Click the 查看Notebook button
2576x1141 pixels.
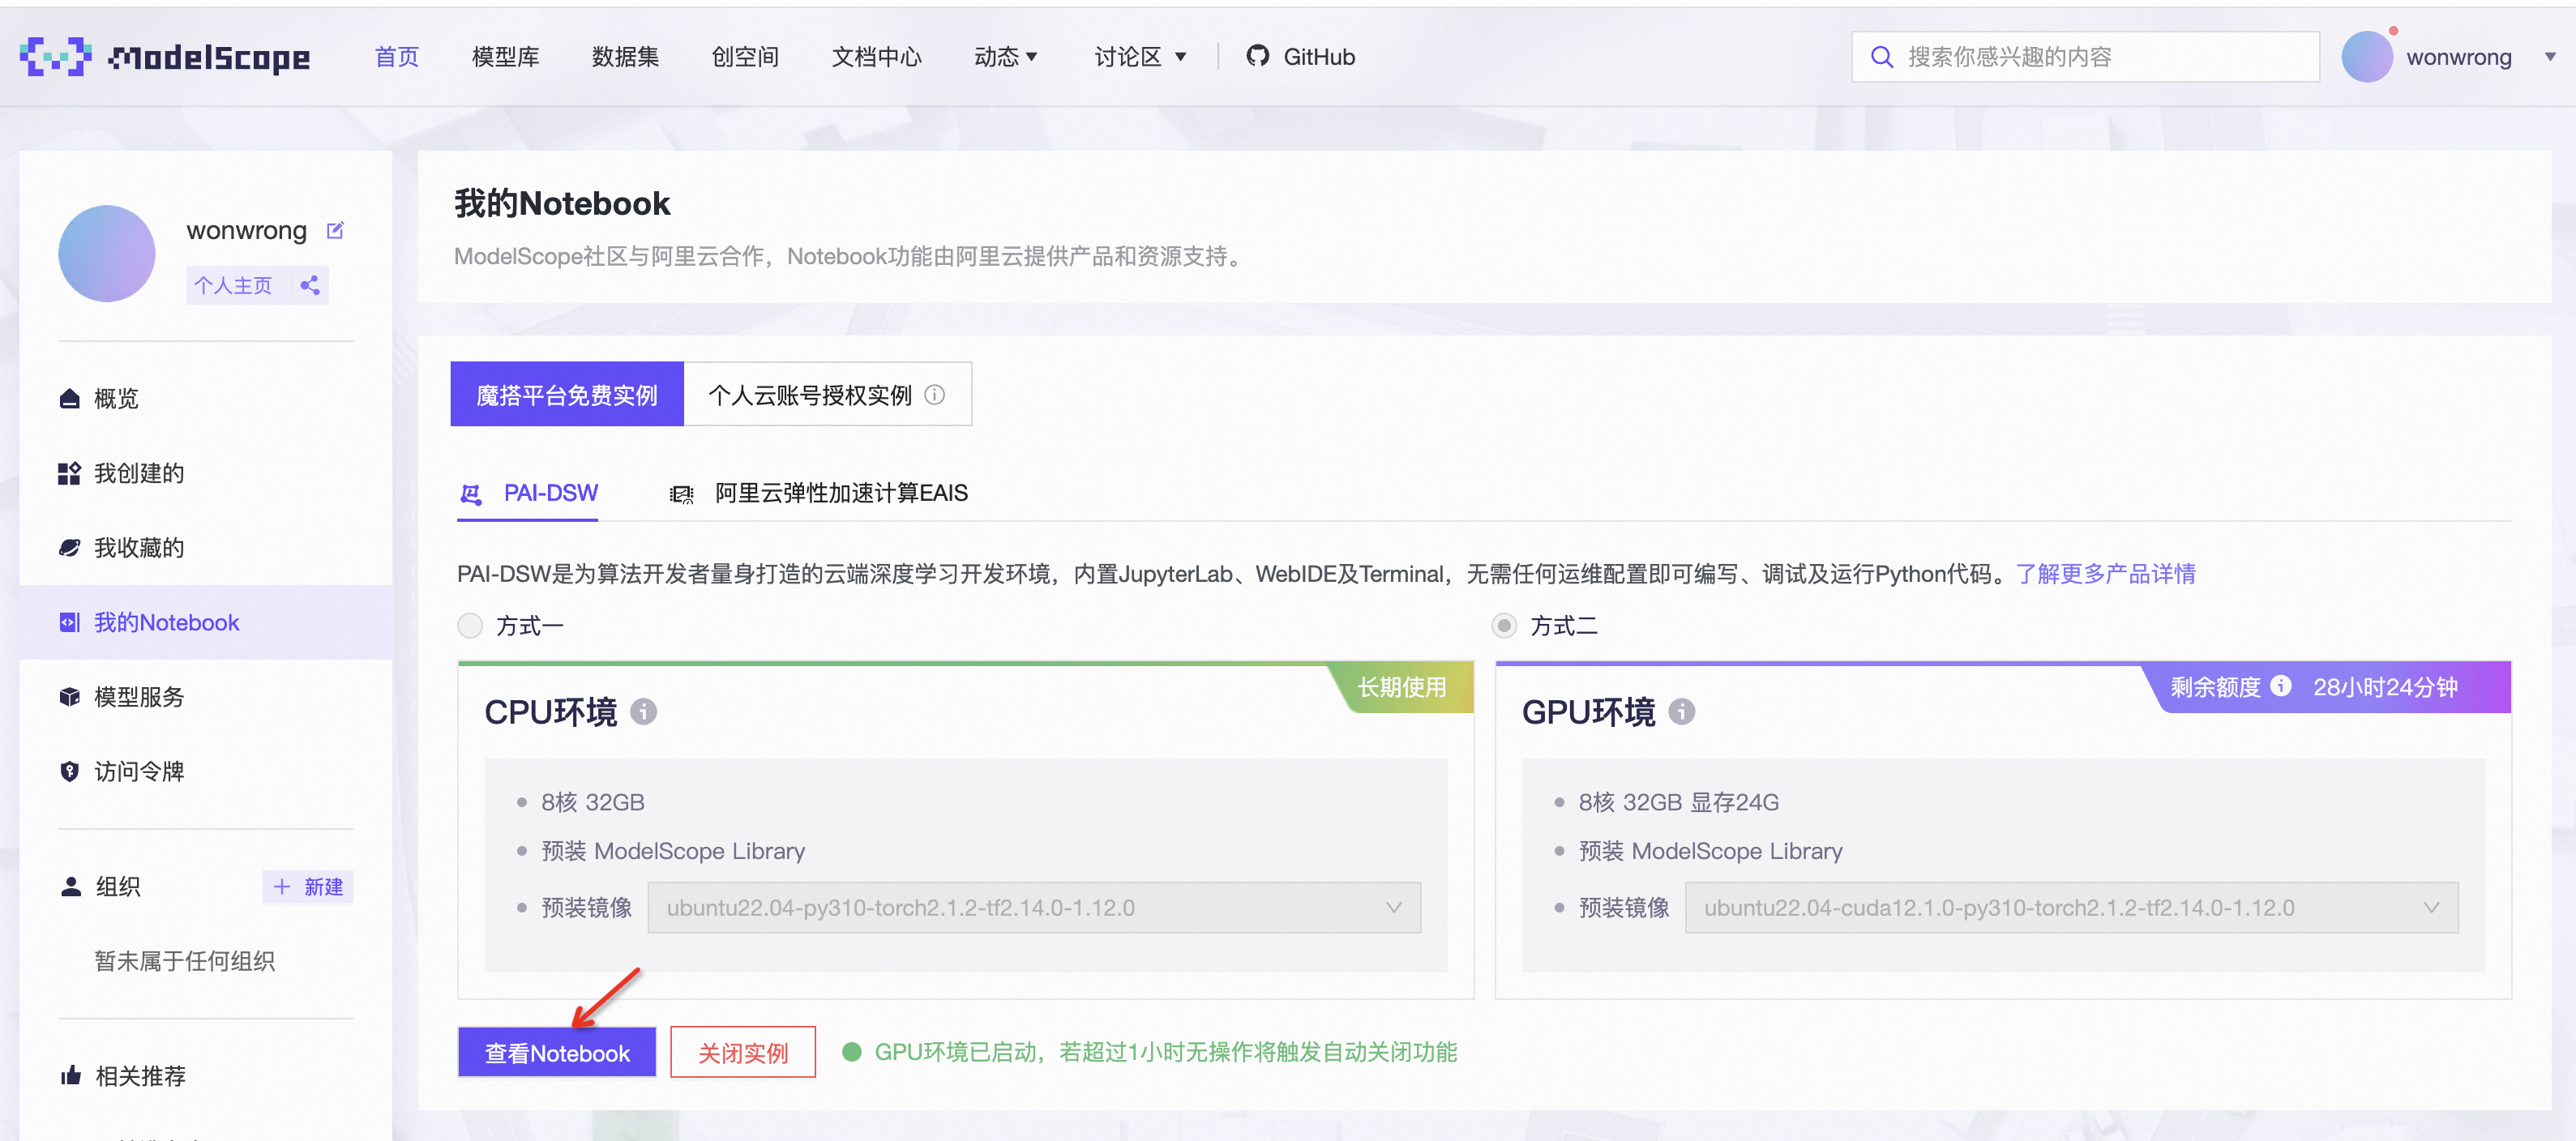click(x=556, y=1052)
